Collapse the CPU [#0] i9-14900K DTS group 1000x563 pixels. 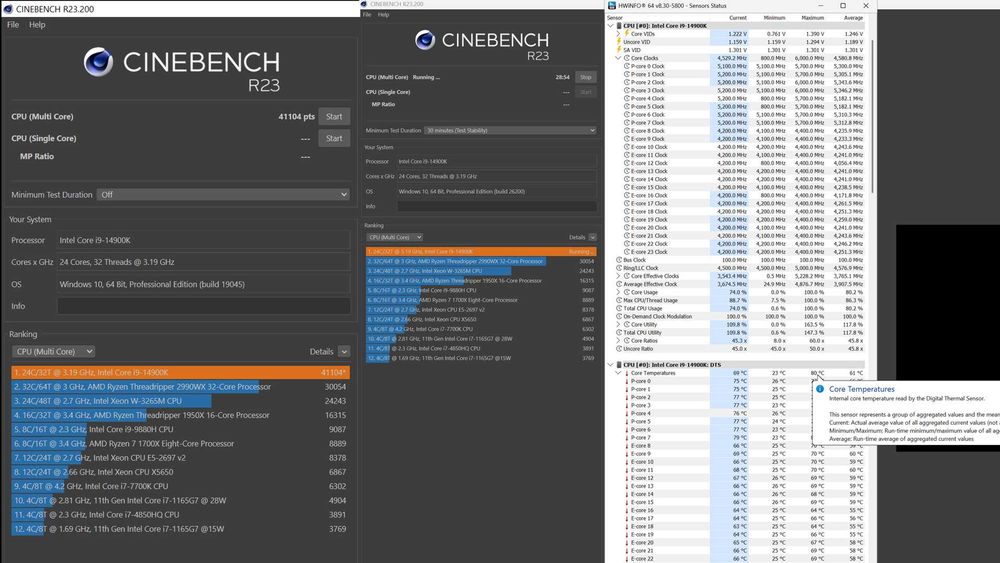tap(610, 365)
